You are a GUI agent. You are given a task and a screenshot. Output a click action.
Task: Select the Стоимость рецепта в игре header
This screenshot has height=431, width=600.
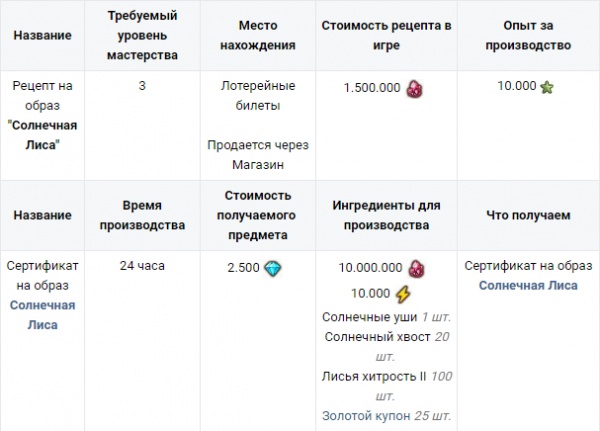click(x=386, y=36)
